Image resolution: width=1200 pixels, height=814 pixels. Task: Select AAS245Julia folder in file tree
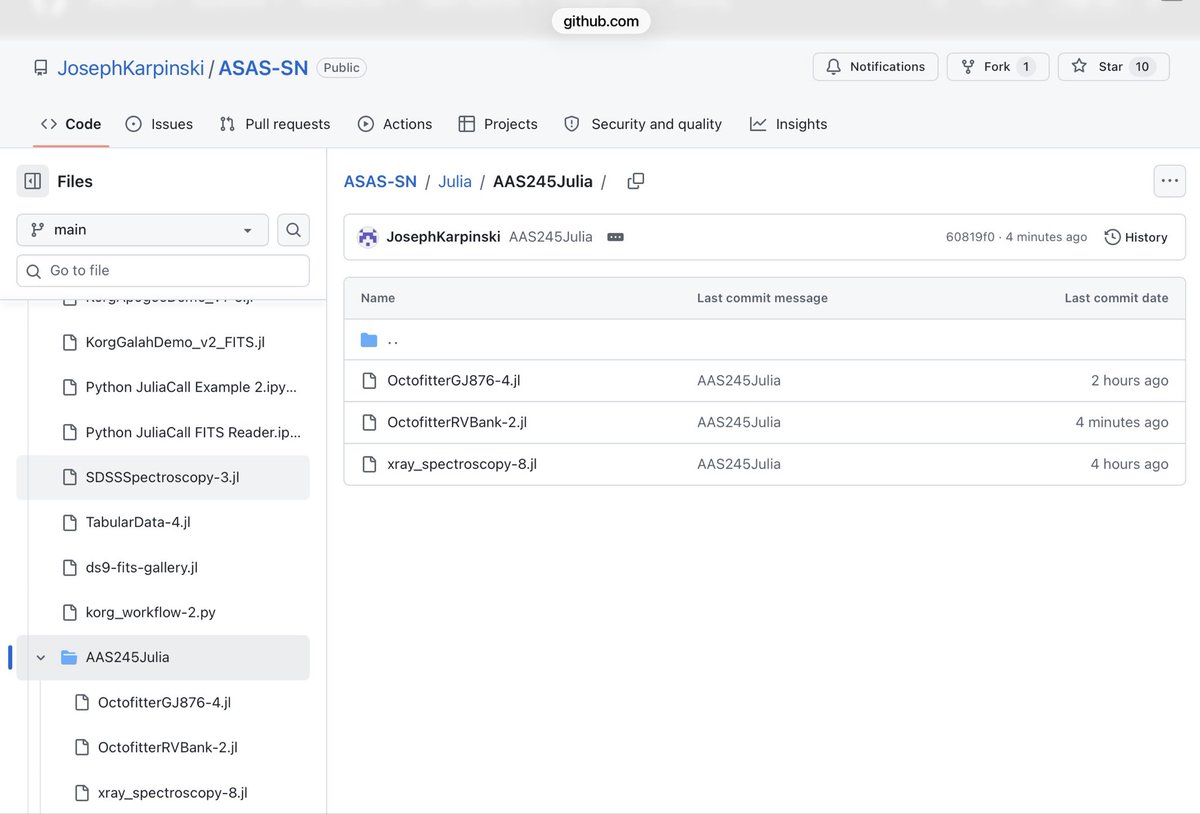click(x=163, y=657)
